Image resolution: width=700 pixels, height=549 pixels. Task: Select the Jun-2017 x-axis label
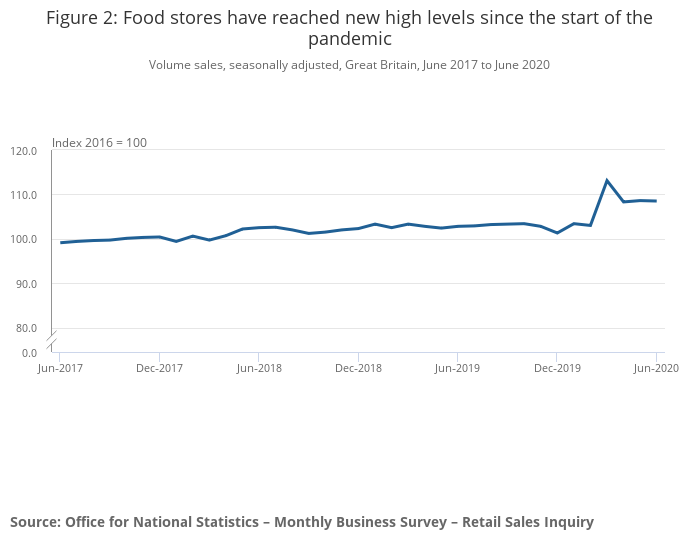pyautogui.click(x=60, y=368)
